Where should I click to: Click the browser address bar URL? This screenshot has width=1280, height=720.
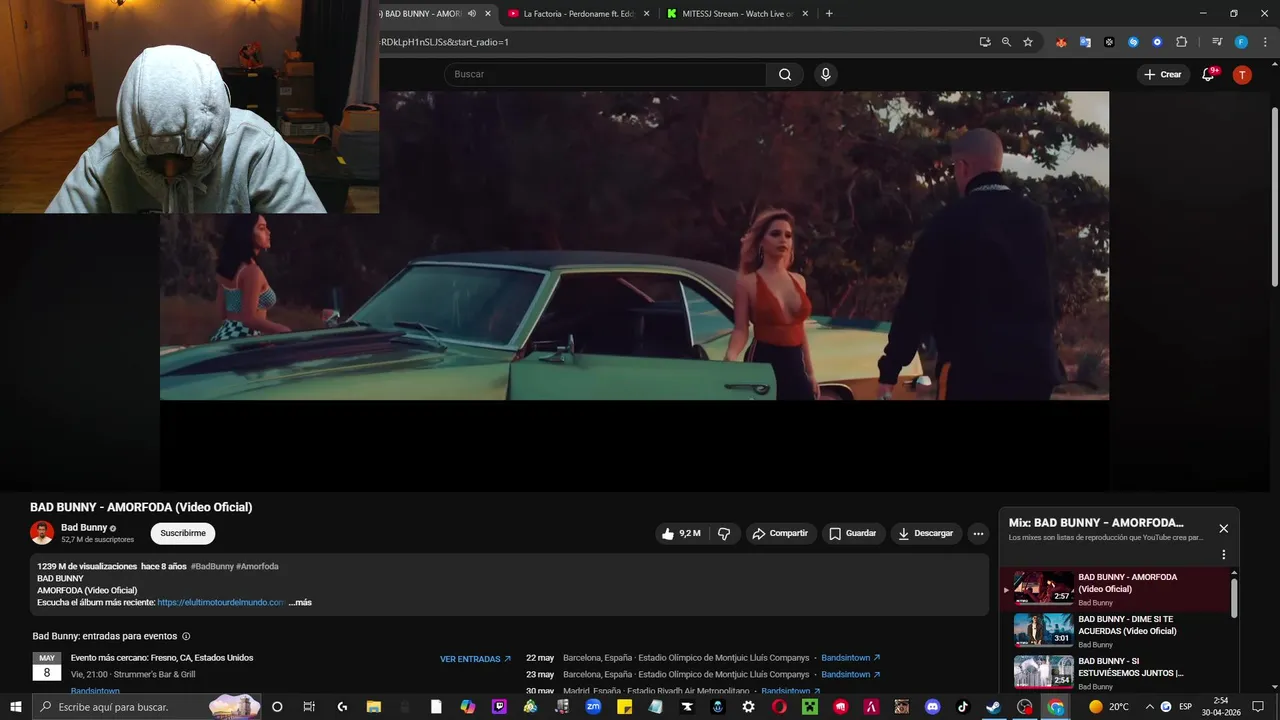pos(445,42)
